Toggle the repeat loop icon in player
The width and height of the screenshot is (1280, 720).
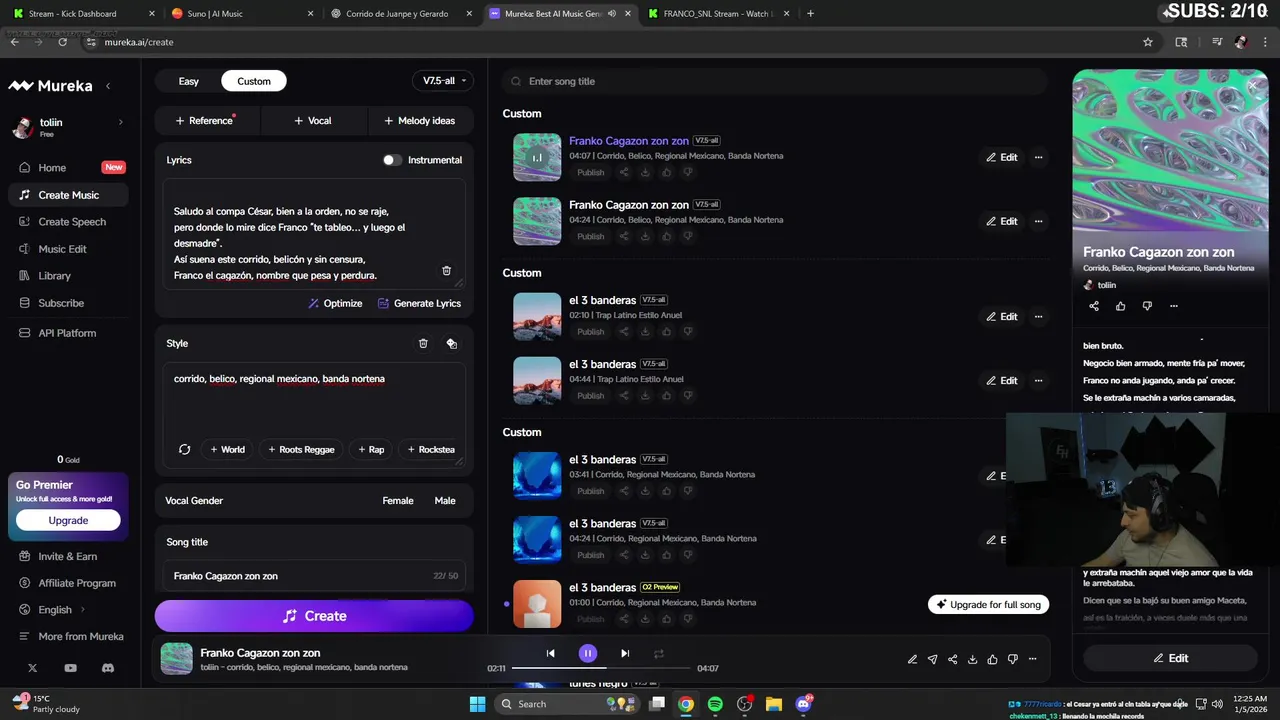[x=658, y=653]
